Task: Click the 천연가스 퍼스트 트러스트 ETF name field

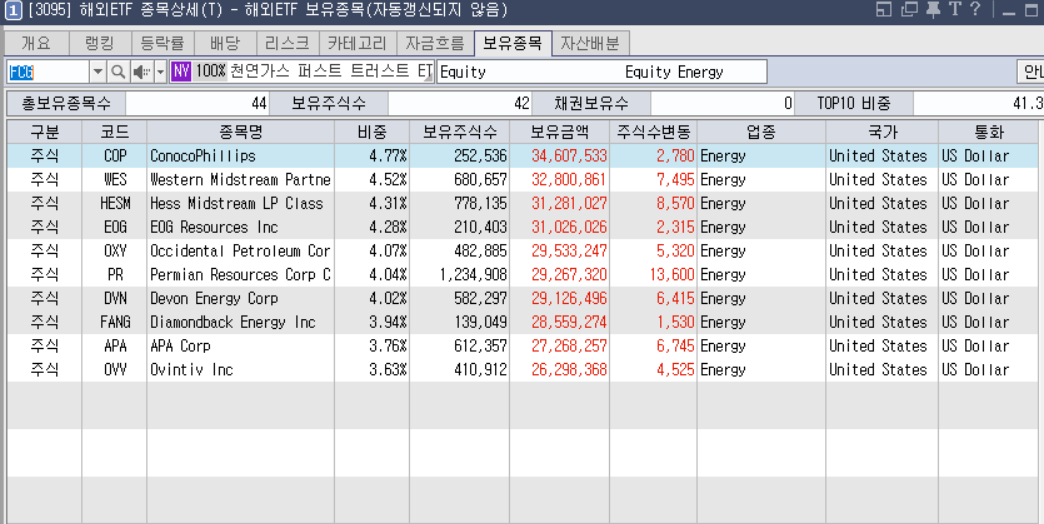Action: coord(332,71)
